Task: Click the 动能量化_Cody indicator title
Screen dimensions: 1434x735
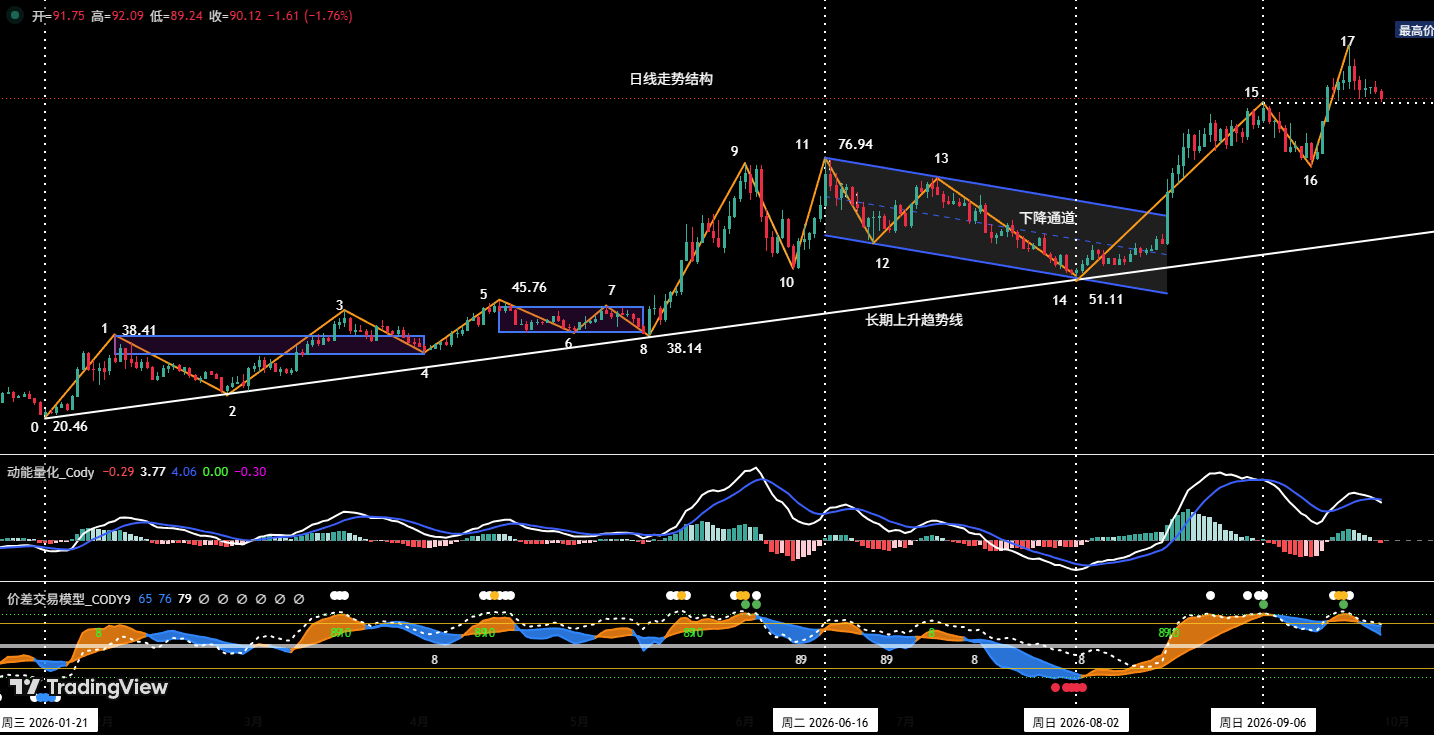Action: coord(51,472)
